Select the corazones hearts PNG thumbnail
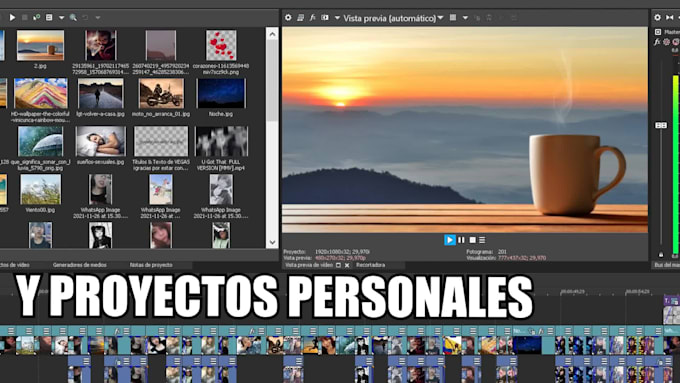Image resolution: width=680 pixels, height=383 pixels. tap(221, 45)
